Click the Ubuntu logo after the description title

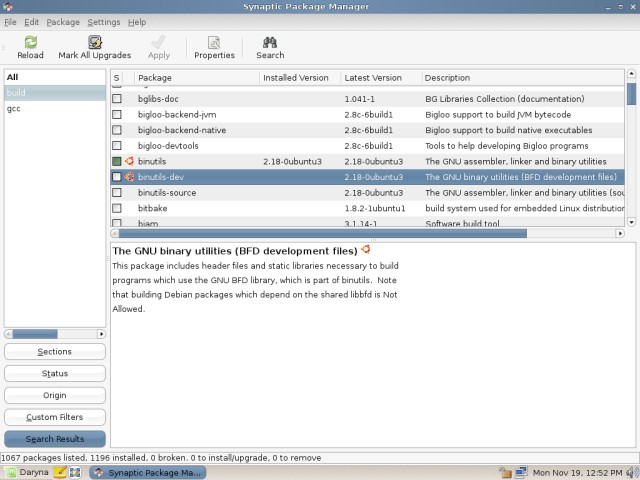pyautogui.click(x=365, y=249)
